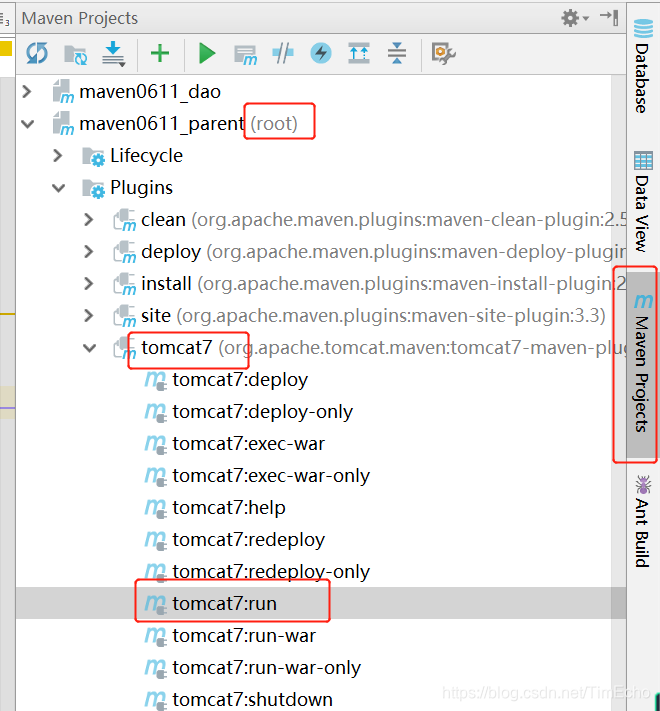
Task: Open Maven settings wrench icon
Action: (444, 54)
